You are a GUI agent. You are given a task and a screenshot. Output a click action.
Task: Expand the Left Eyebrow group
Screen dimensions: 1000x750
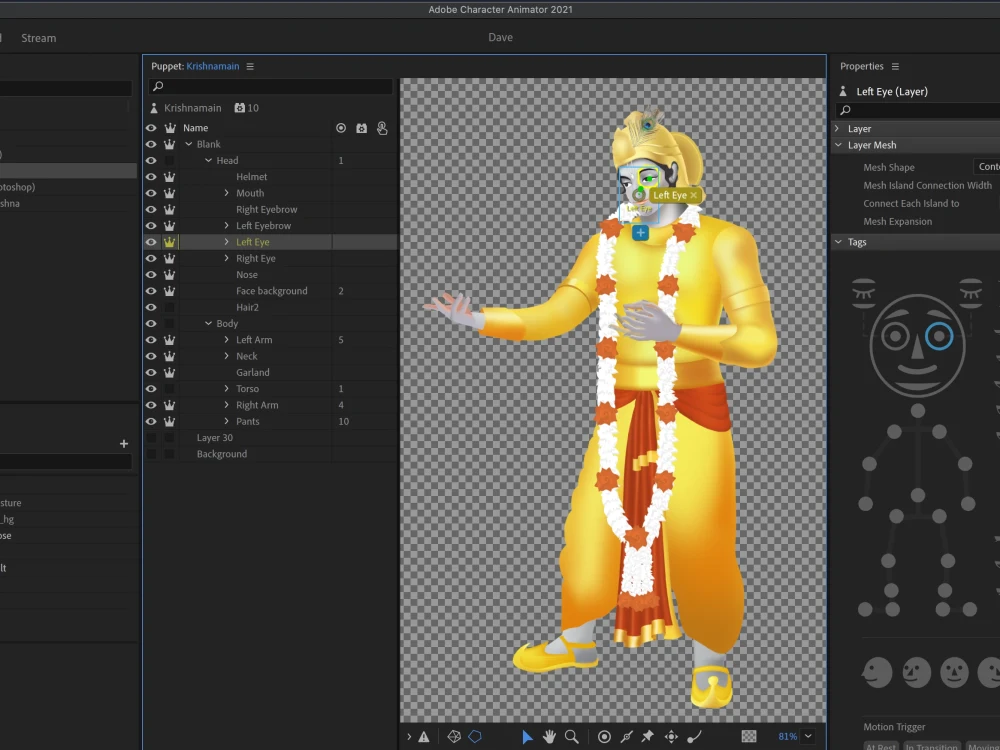point(226,226)
